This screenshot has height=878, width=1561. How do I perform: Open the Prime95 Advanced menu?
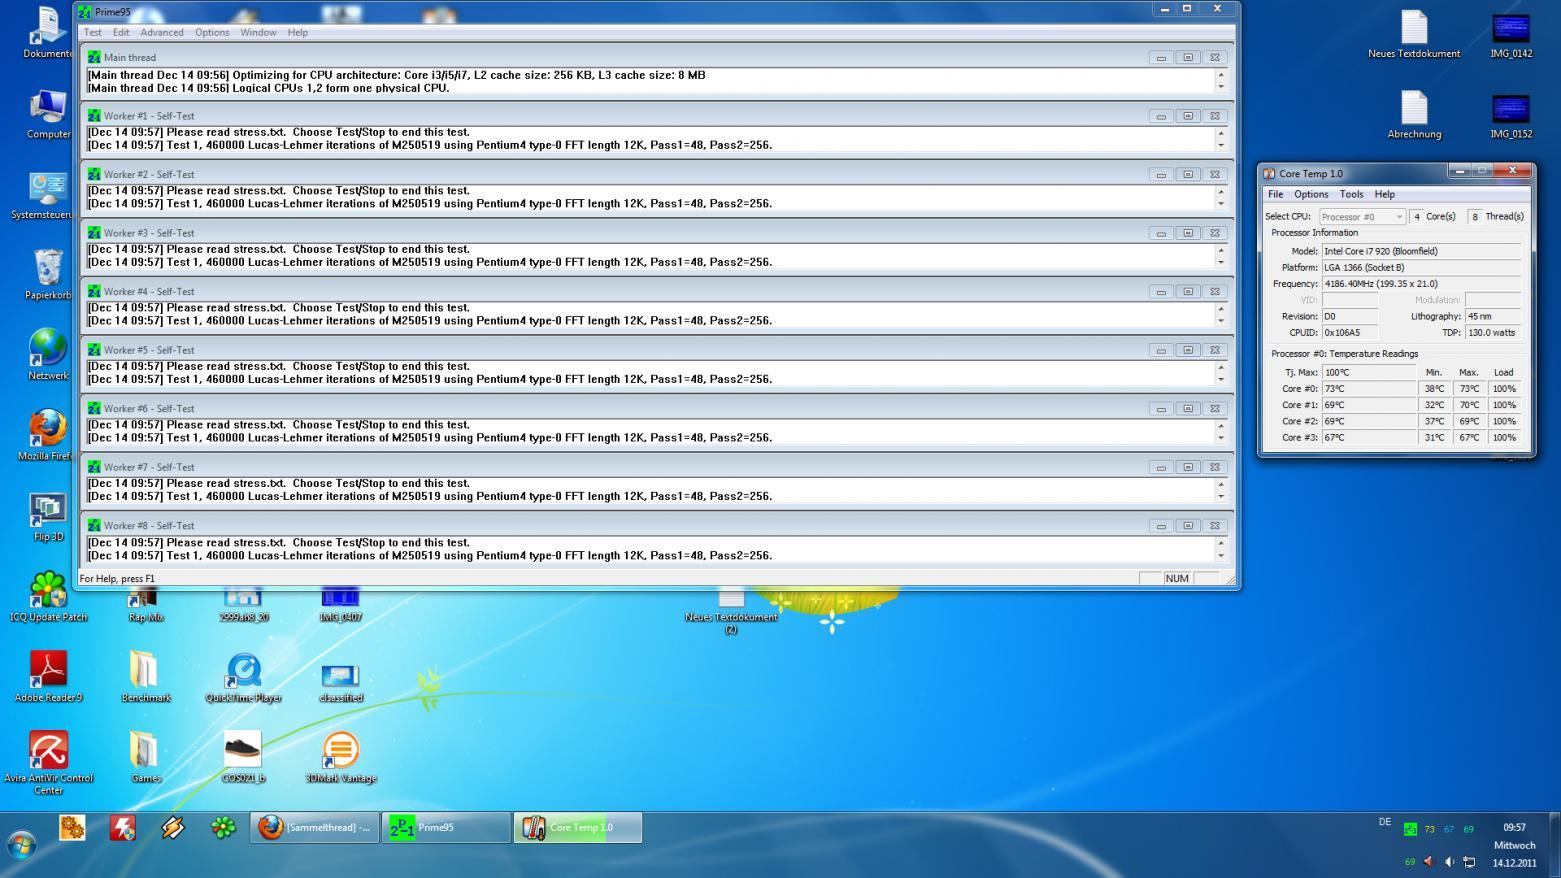click(x=162, y=32)
